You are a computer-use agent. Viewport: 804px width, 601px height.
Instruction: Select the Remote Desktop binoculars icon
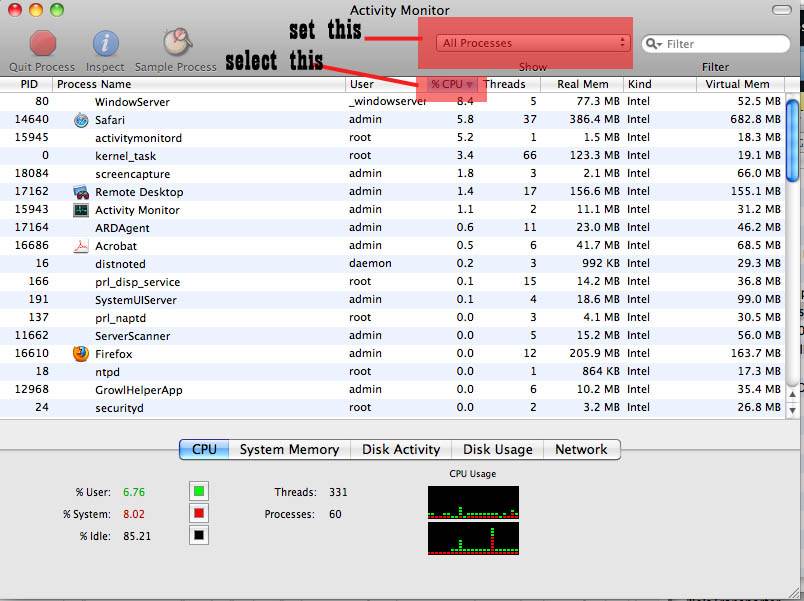click(81, 192)
